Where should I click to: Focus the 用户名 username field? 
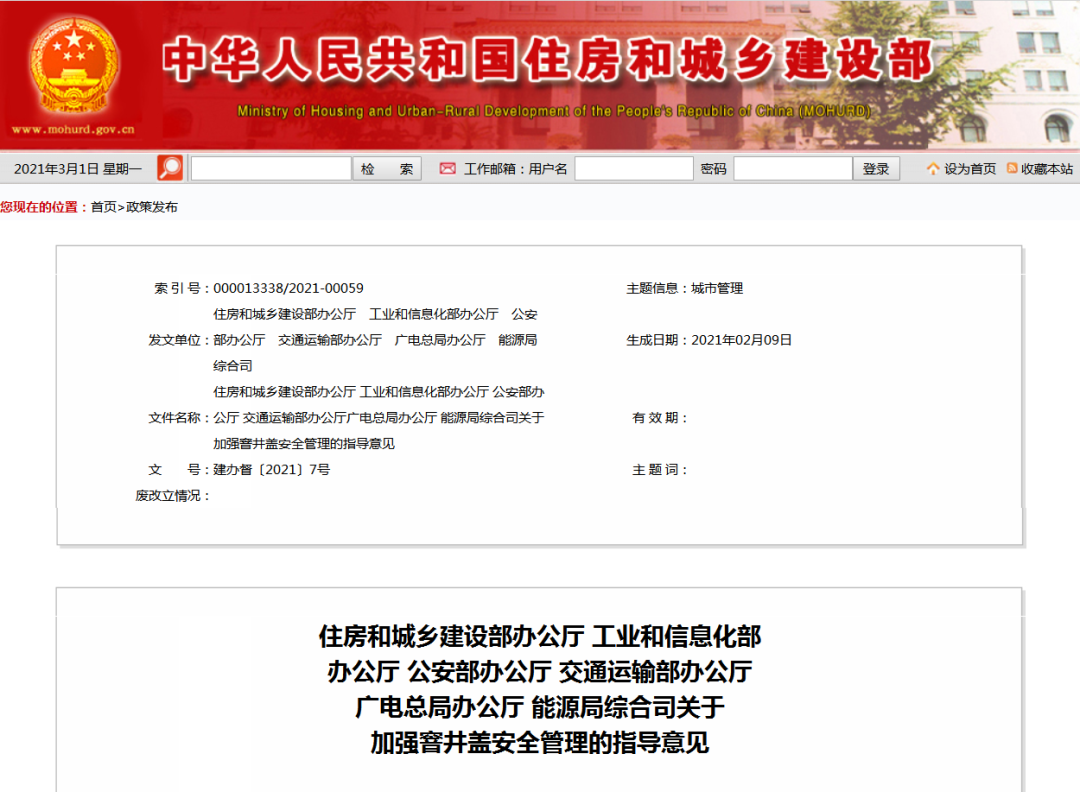[634, 169]
